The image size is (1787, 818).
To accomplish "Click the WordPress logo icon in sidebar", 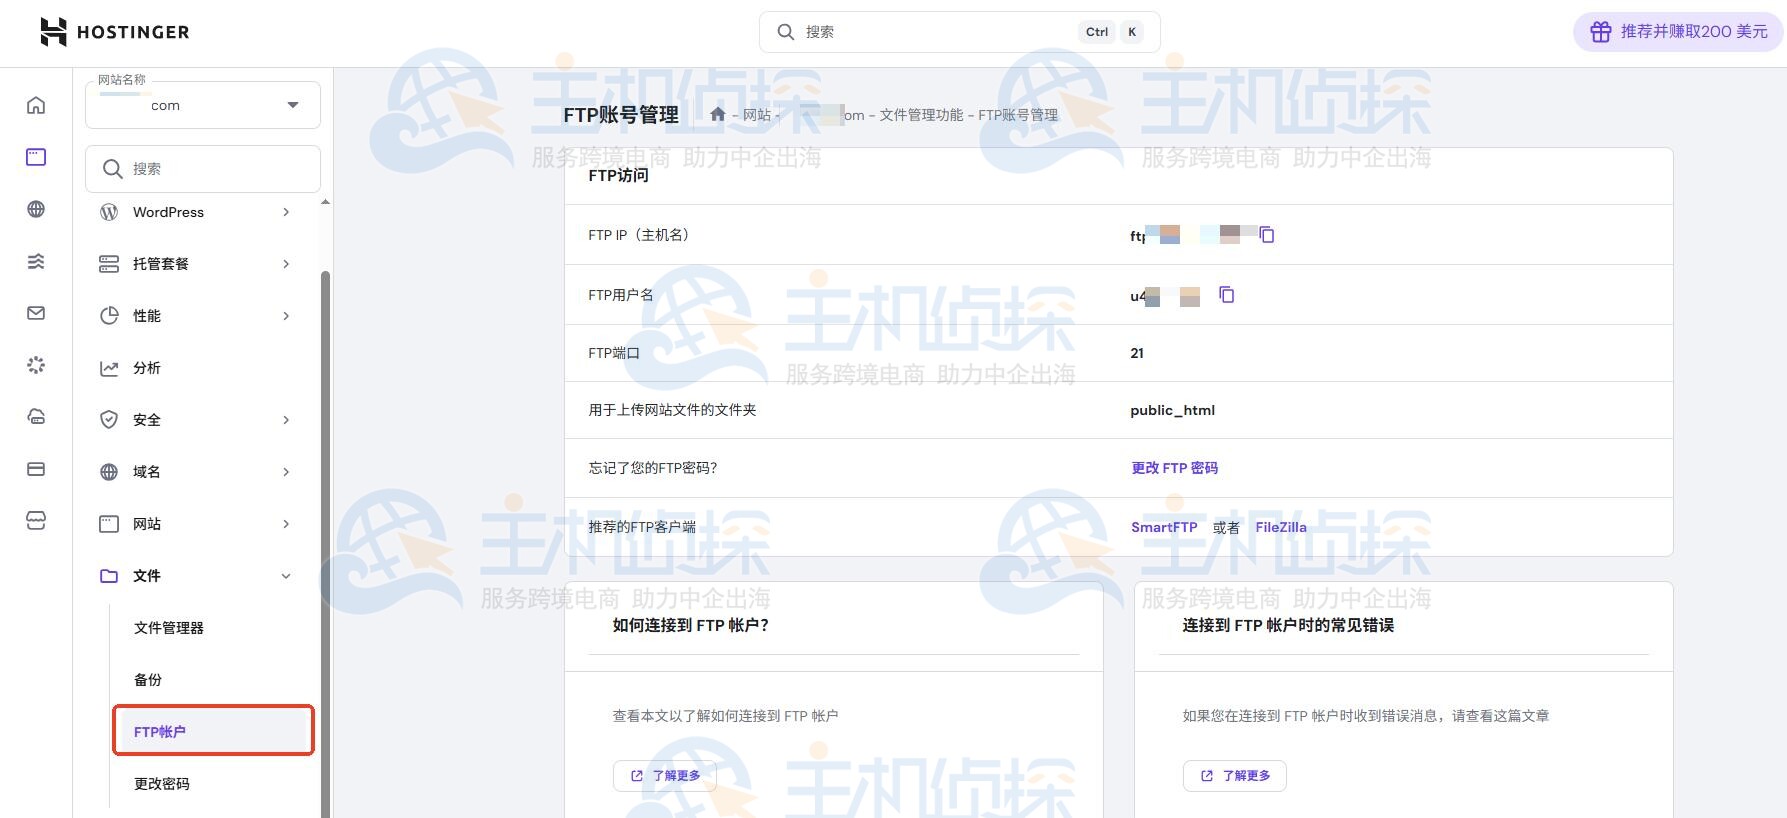I will tap(109, 212).
